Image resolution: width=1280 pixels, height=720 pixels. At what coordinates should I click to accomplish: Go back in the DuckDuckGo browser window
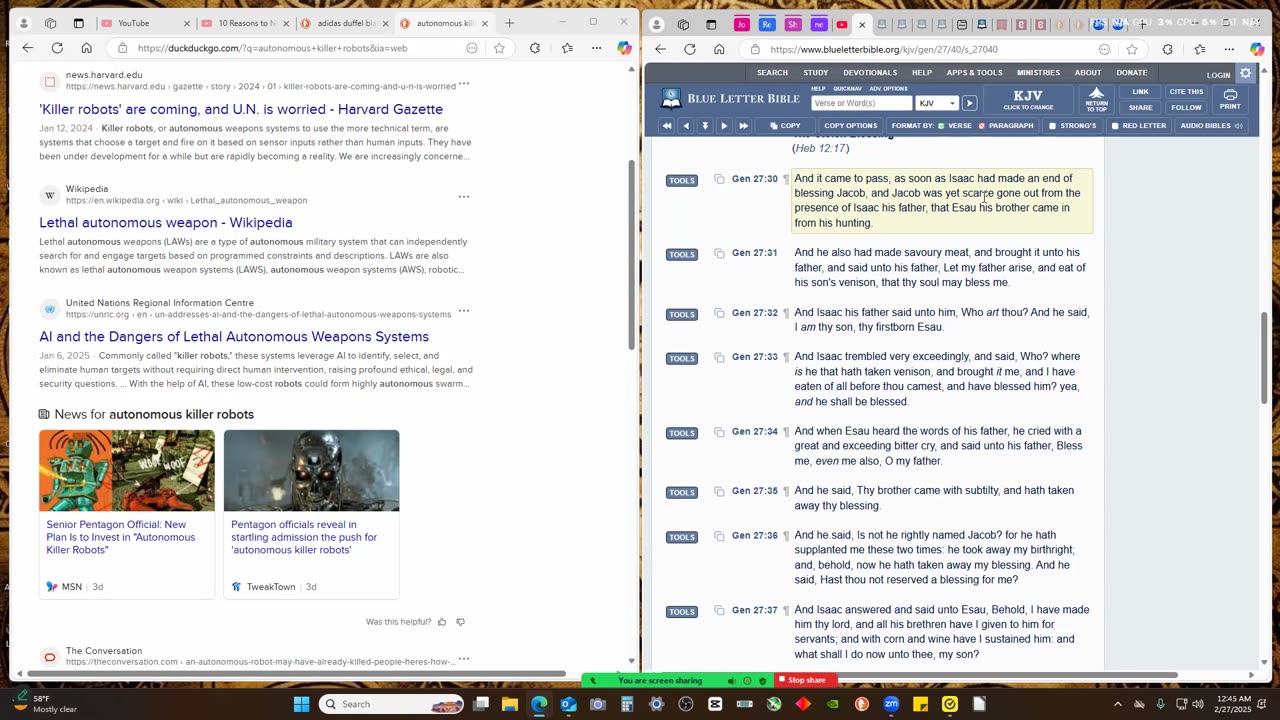tap(28, 48)
